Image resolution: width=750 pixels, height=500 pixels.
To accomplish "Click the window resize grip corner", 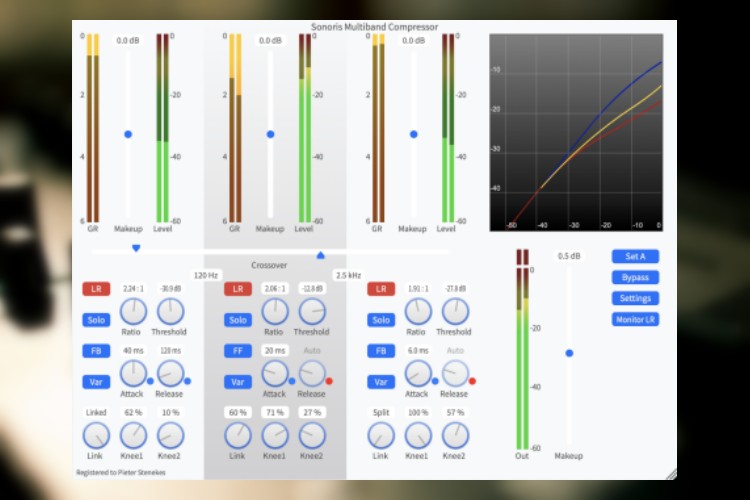I will pos(672,474).
